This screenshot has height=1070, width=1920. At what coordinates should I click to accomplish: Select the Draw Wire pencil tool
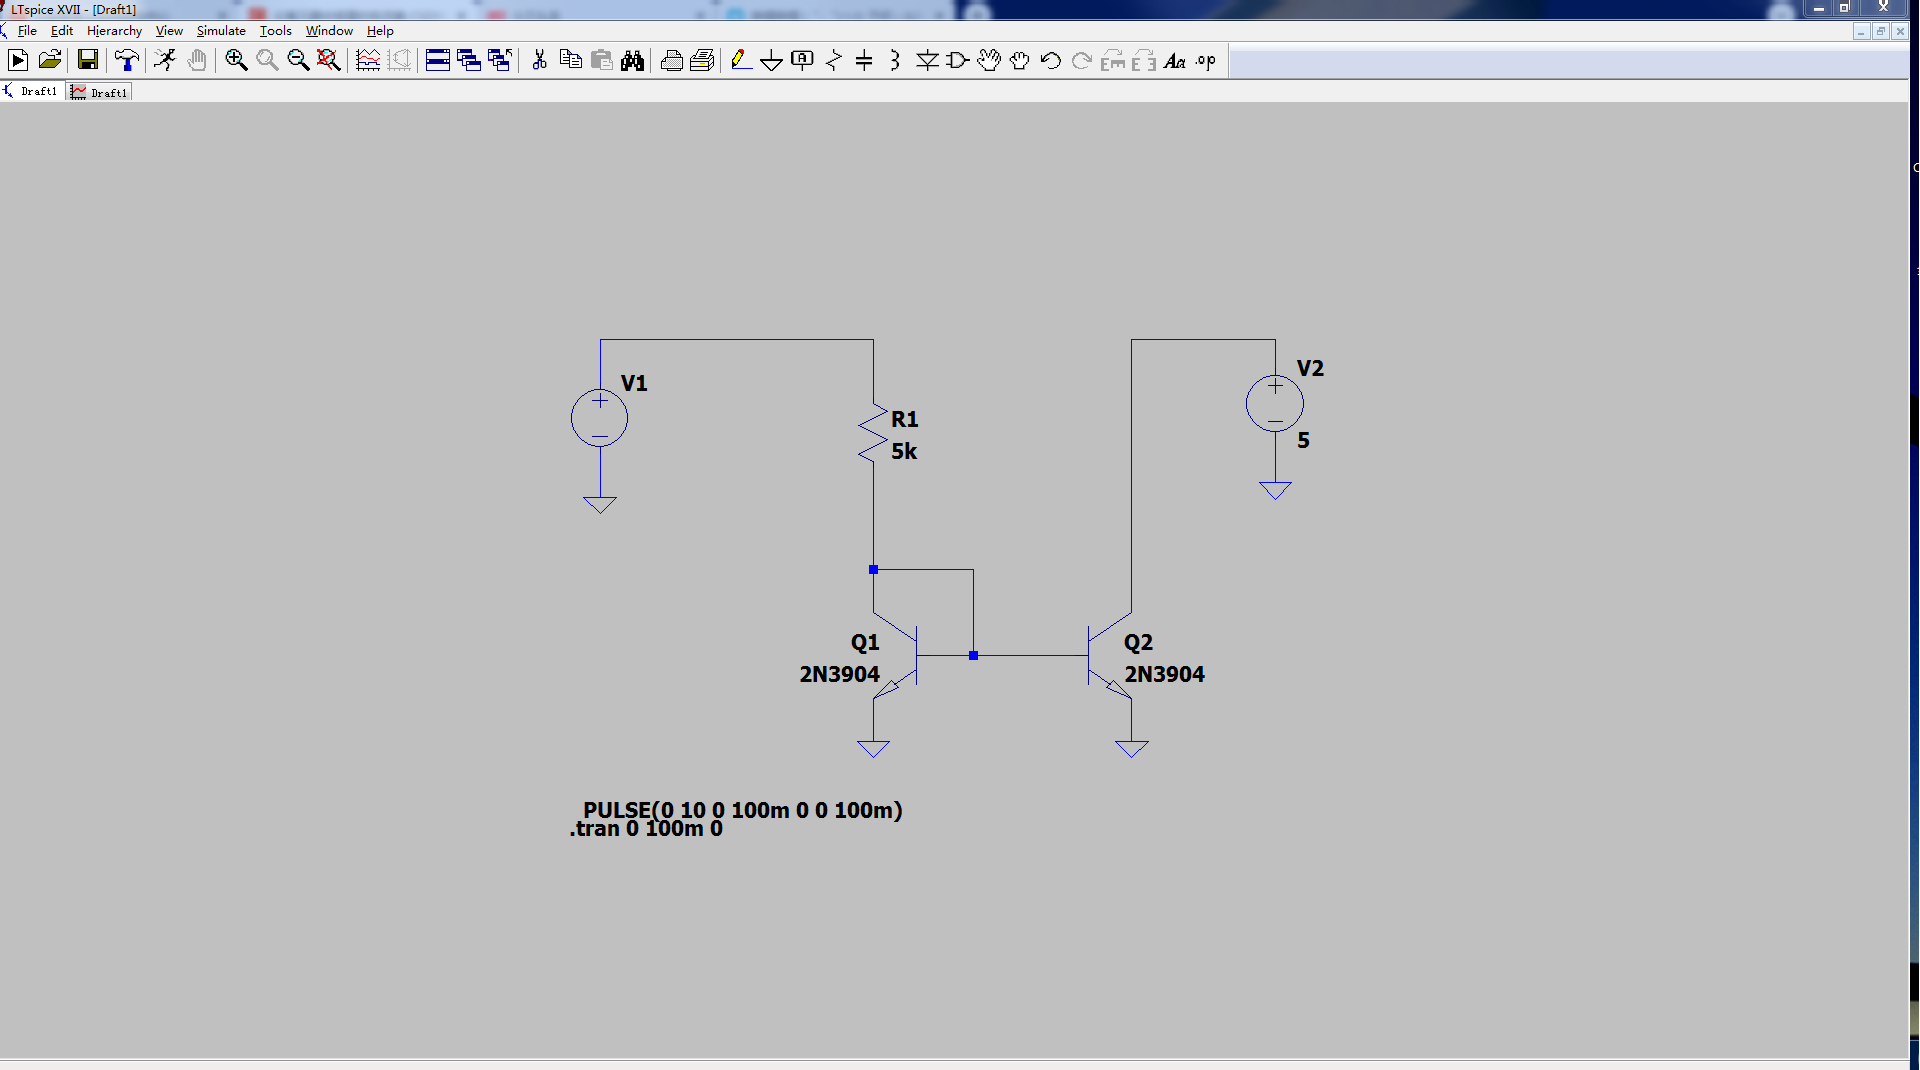tap(740, 60)
